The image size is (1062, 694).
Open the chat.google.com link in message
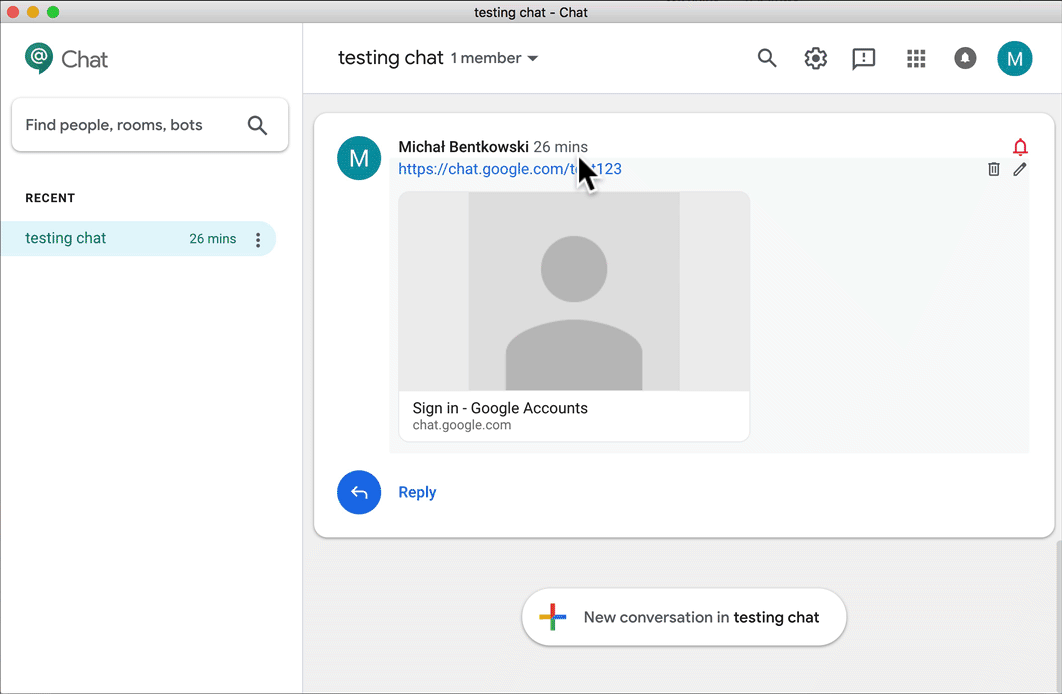click(x=509, y=169)
